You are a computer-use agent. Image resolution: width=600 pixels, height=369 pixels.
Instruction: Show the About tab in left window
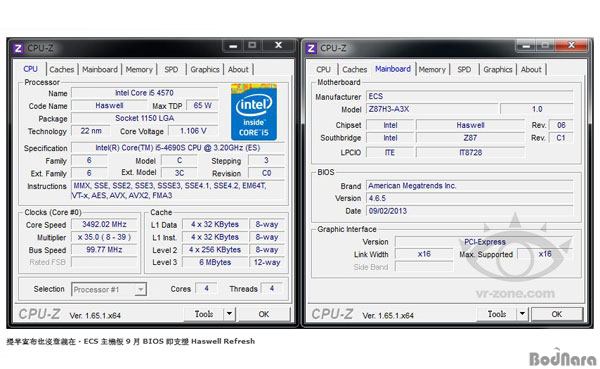[x=238, y=70]
